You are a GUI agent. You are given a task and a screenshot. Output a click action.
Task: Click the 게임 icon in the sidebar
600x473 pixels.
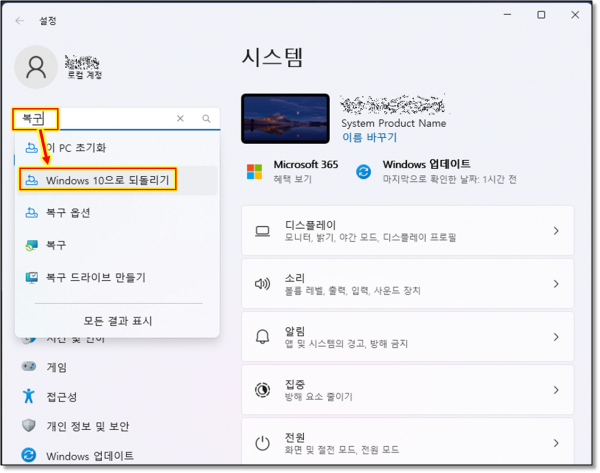click(x=29, y=367)
